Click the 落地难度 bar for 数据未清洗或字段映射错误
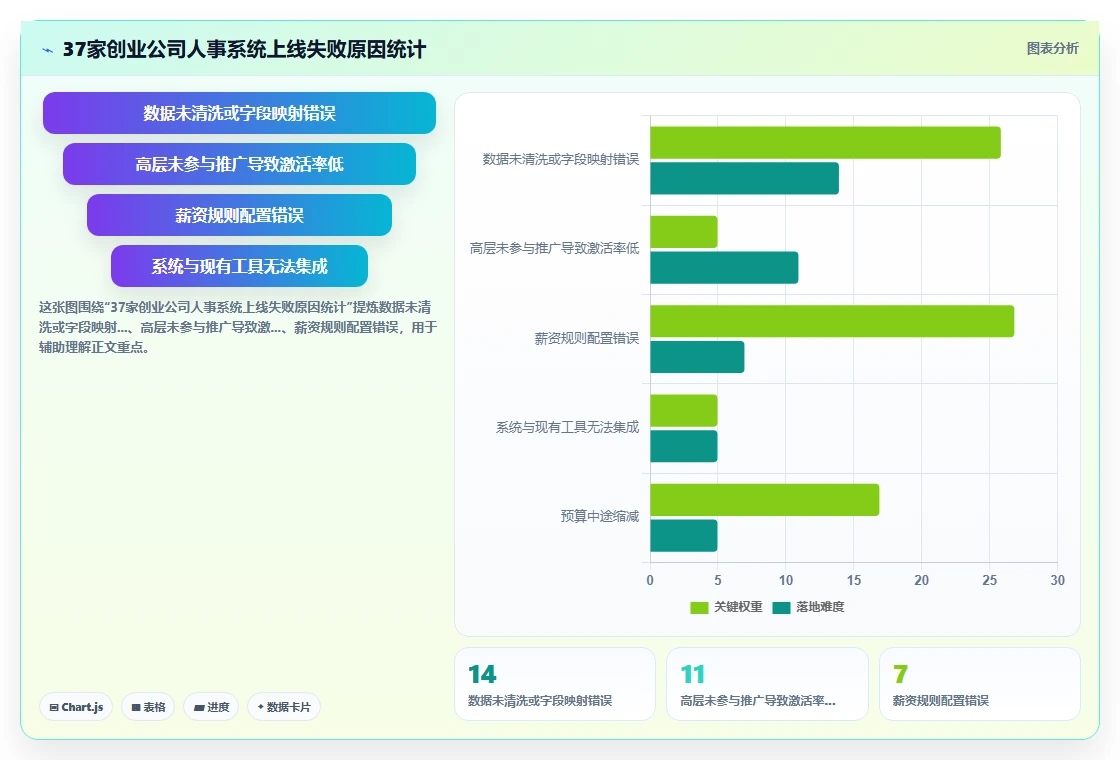Image resolution: width=1120 pixels, height=760 pixels. 744,179
